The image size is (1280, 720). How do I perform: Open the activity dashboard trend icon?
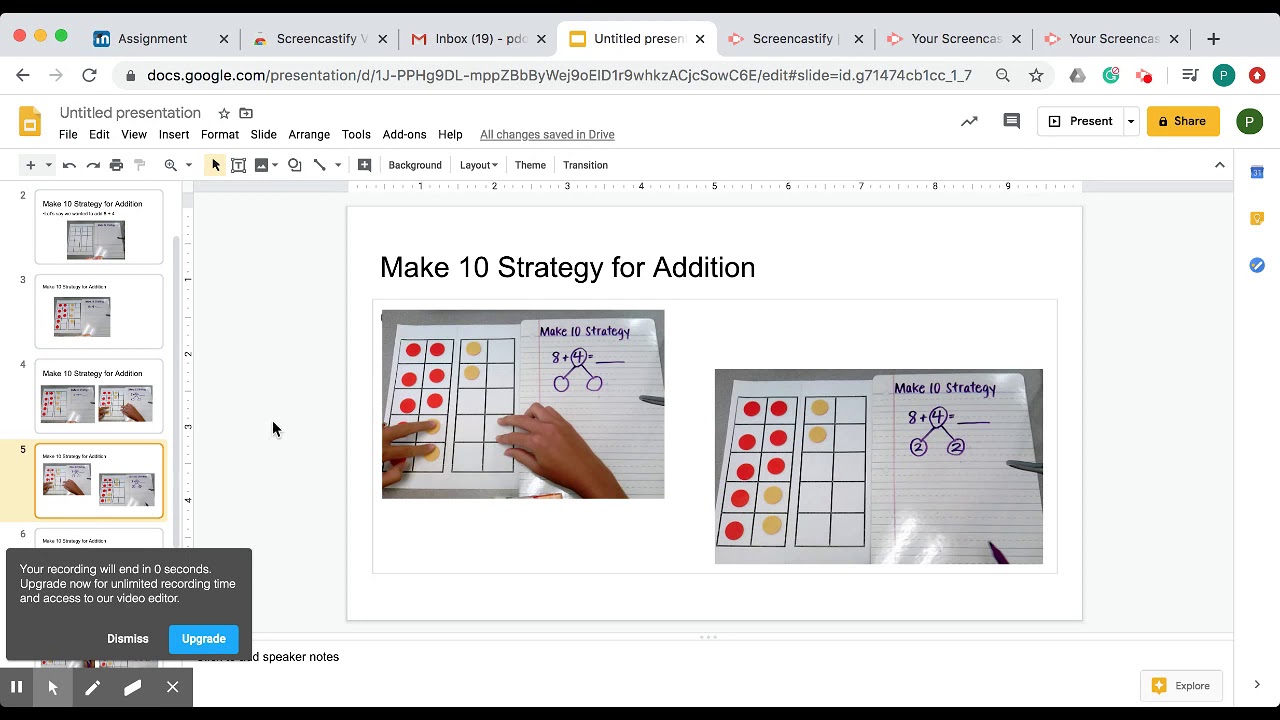click(969, 121)
